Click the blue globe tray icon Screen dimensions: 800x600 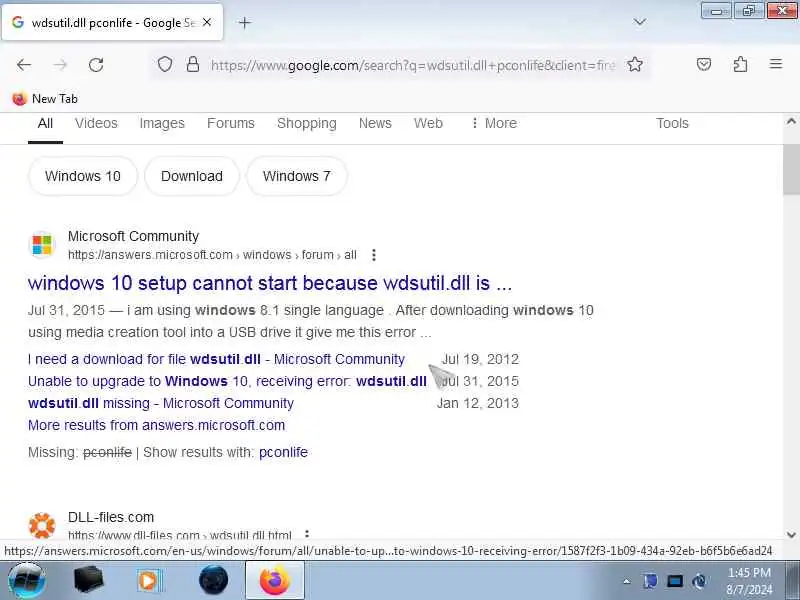coord(699,581)
